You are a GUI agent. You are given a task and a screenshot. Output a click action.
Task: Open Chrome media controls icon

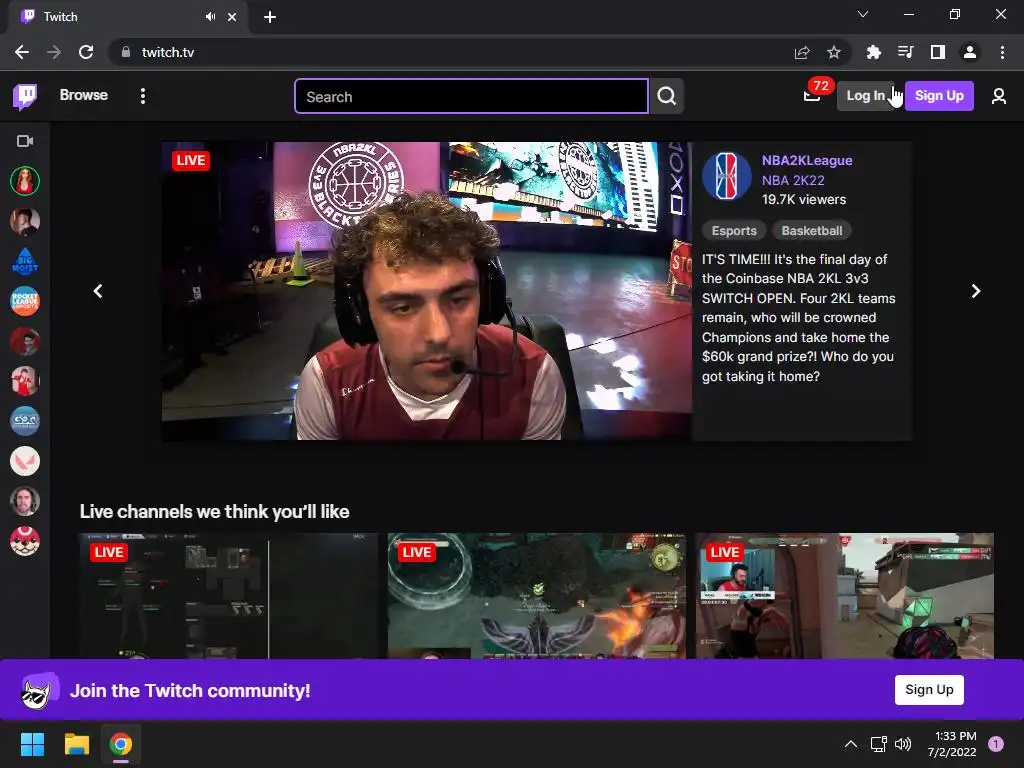(x=906, y=52)
